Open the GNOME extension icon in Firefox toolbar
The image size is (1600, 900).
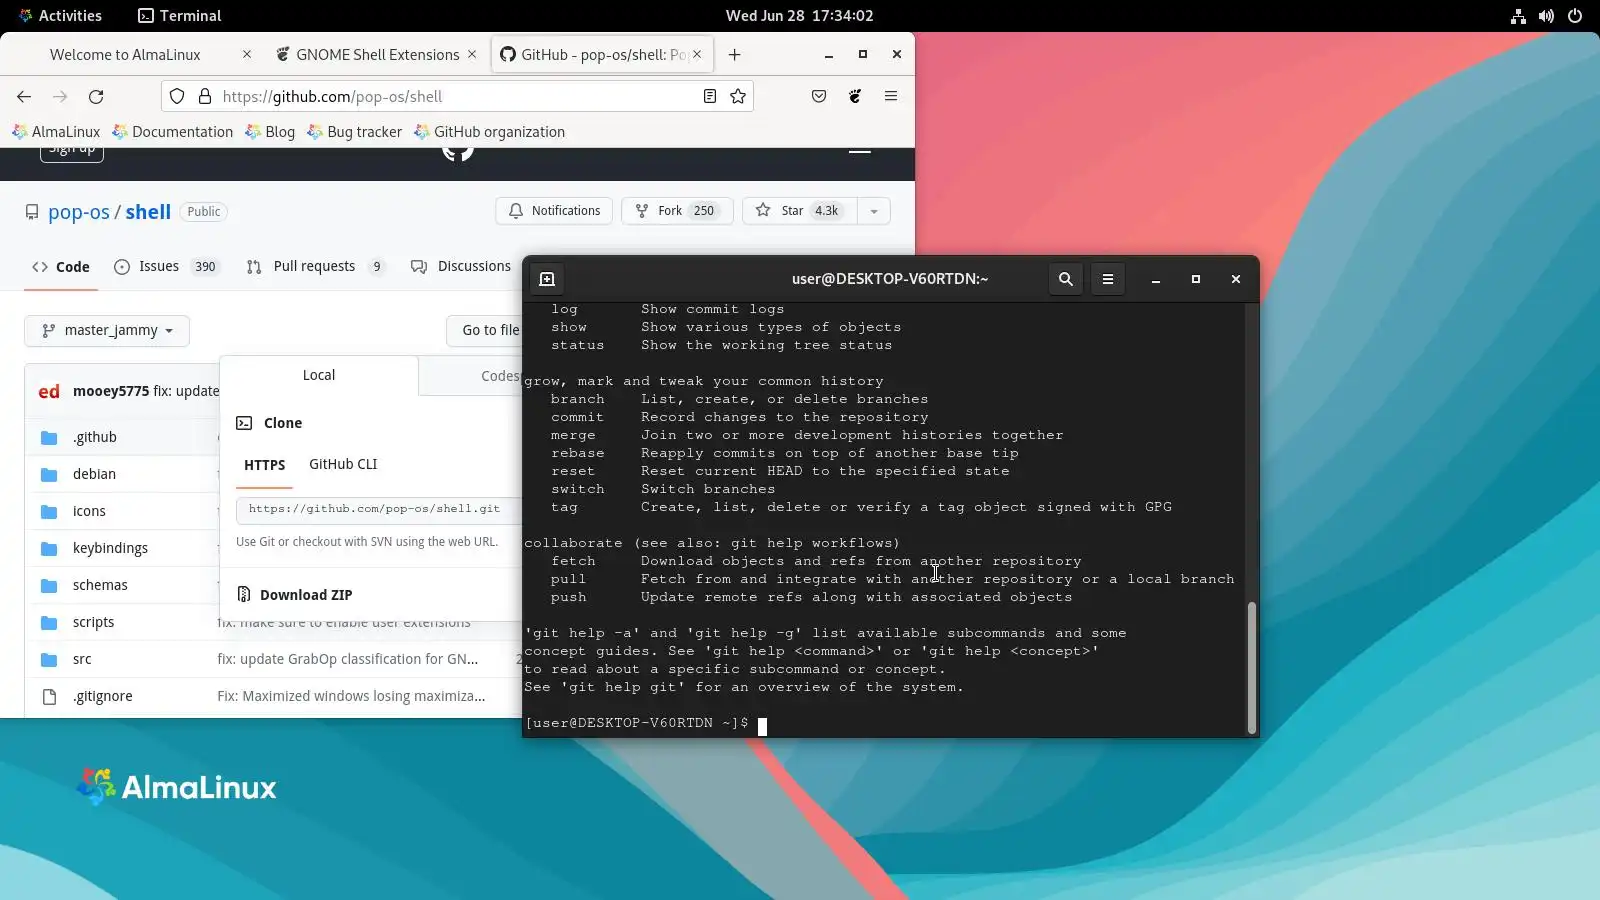855,97
